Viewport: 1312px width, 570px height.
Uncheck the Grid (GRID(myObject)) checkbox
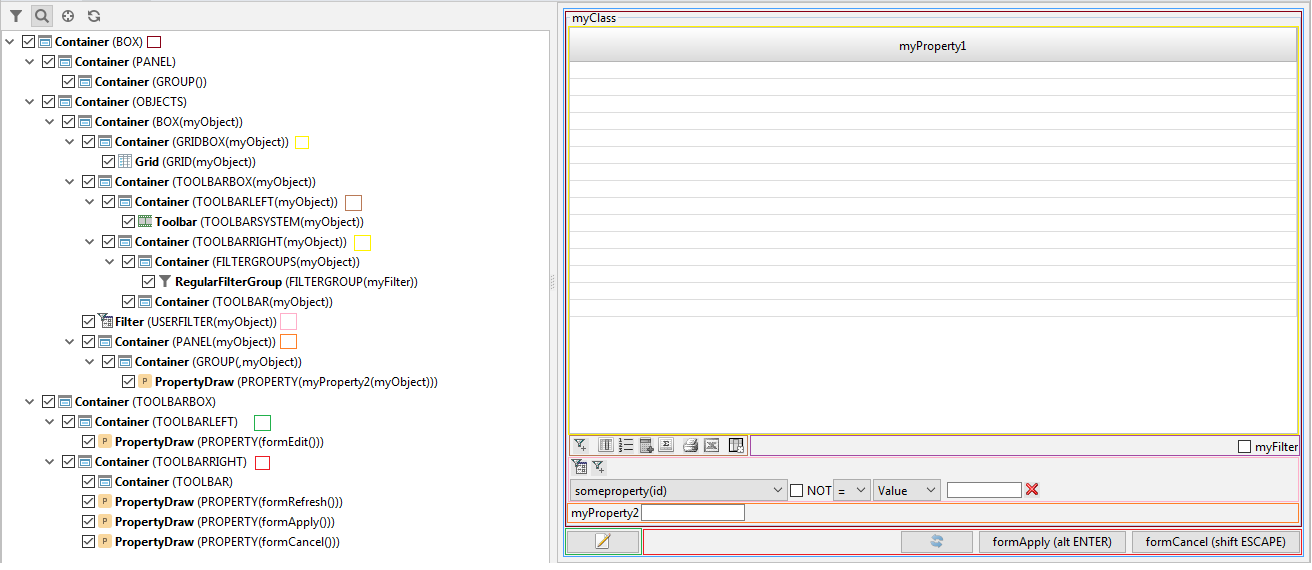tap(109, 162)
